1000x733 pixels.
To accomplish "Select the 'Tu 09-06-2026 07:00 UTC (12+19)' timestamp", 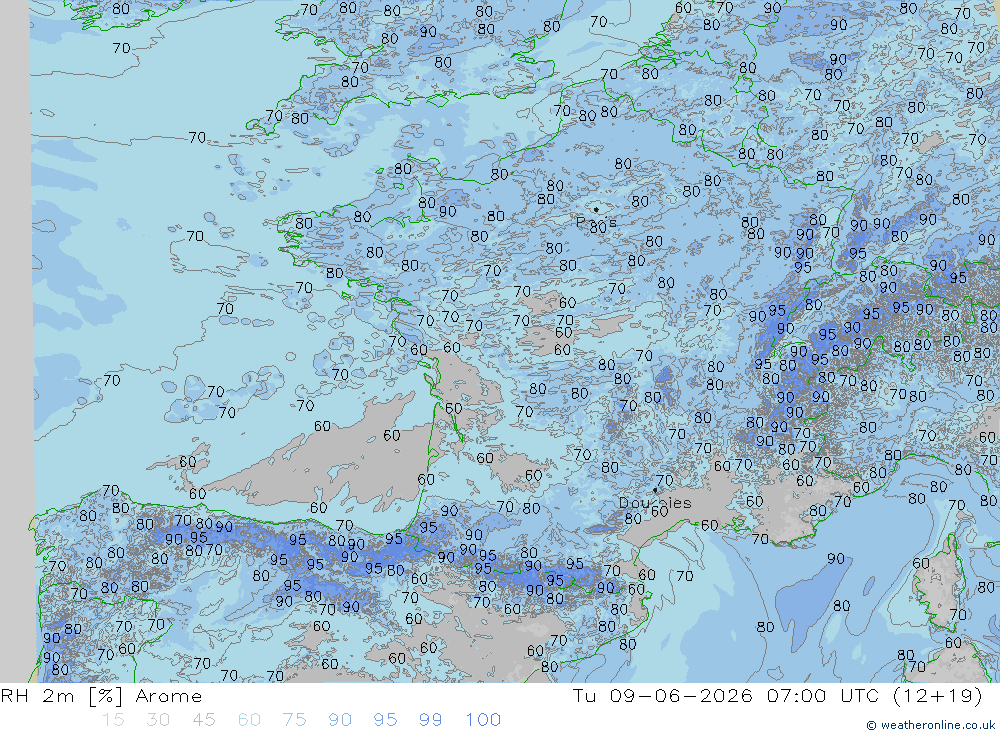I will coord(777,696).
